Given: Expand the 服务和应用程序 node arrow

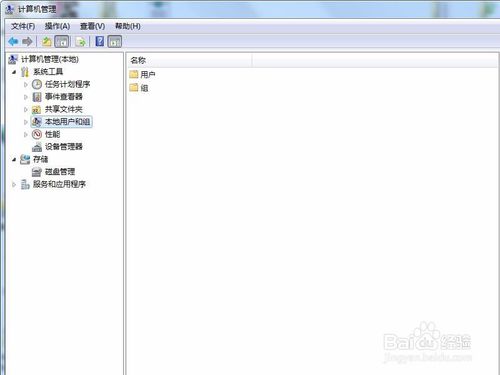Looking at the screenshot, I should (14, 184).
